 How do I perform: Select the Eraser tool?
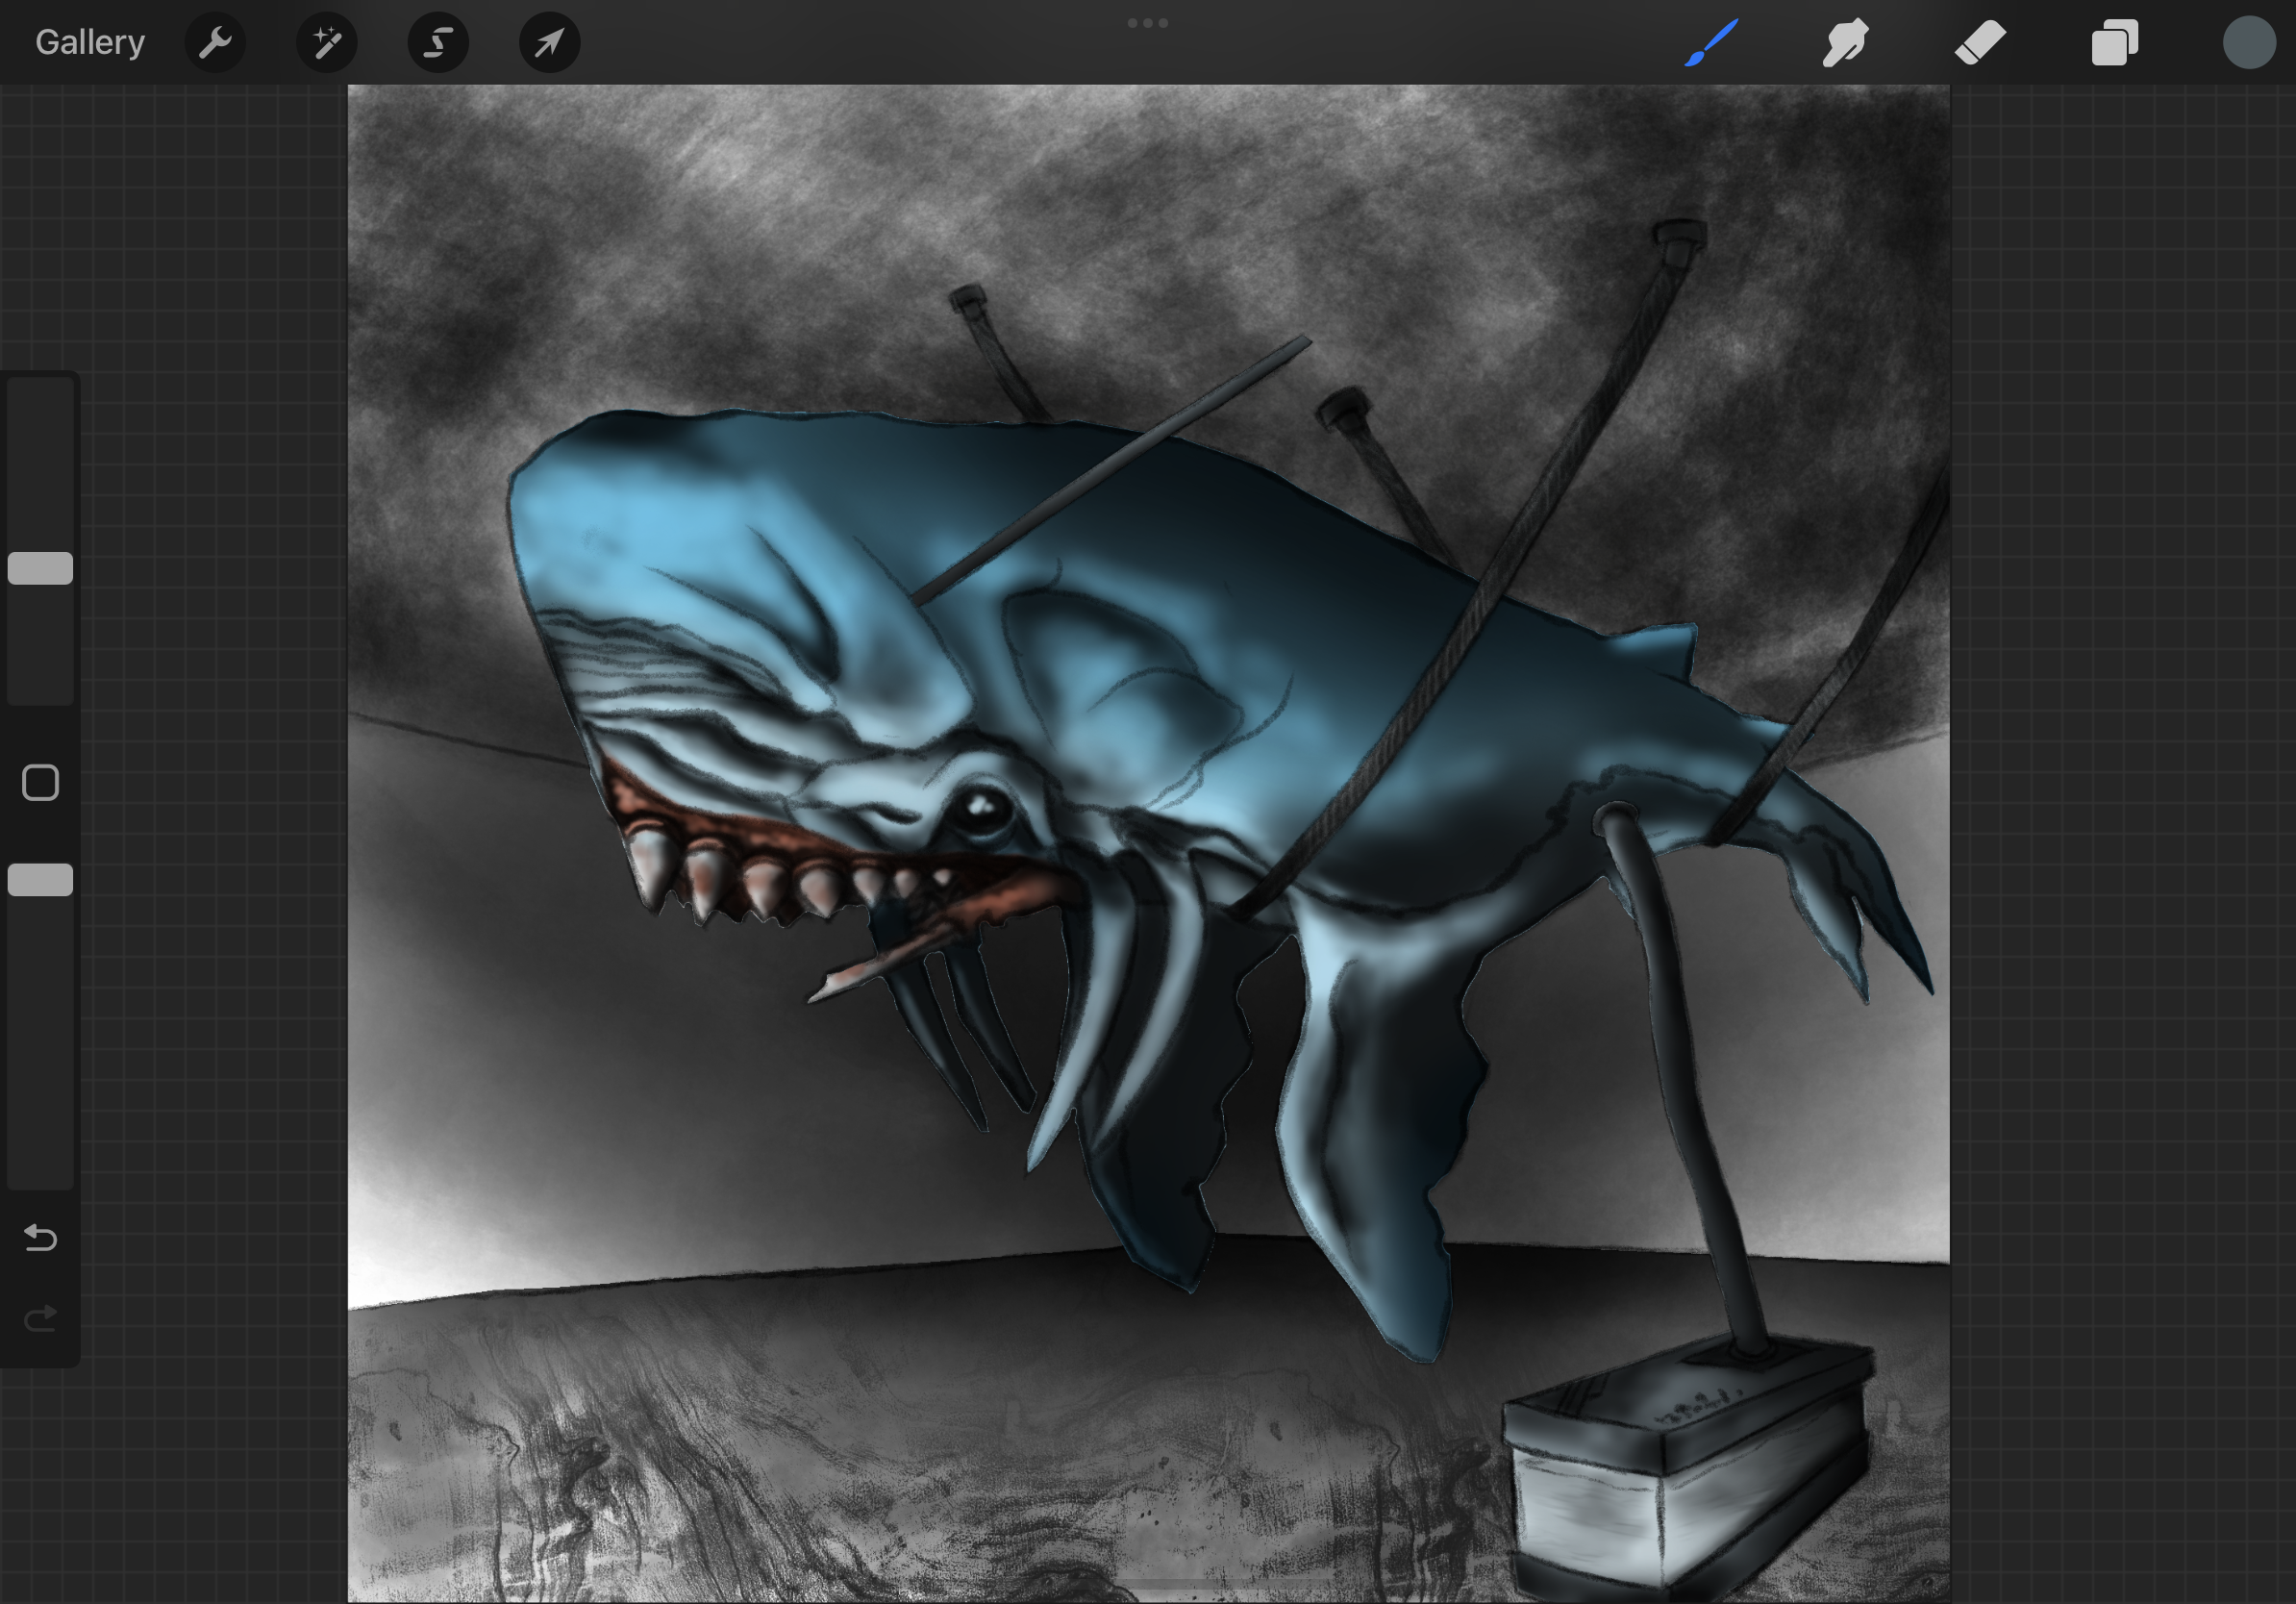pos(1980,42)
